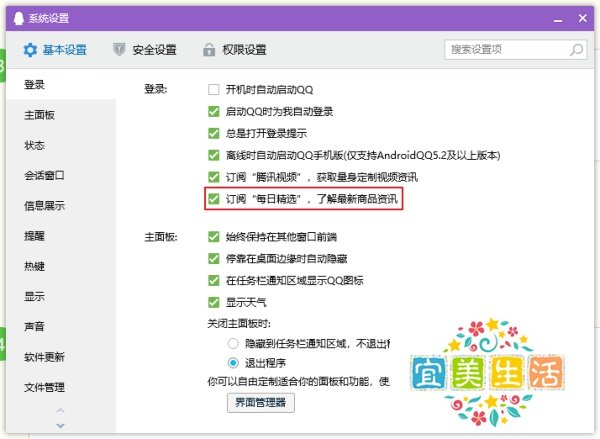Image resolution: width=600 pixels, height=439 pixels.
Task: Toggle 离线时自动启动QQ手机版 checkbox
Action: (214, 155)
